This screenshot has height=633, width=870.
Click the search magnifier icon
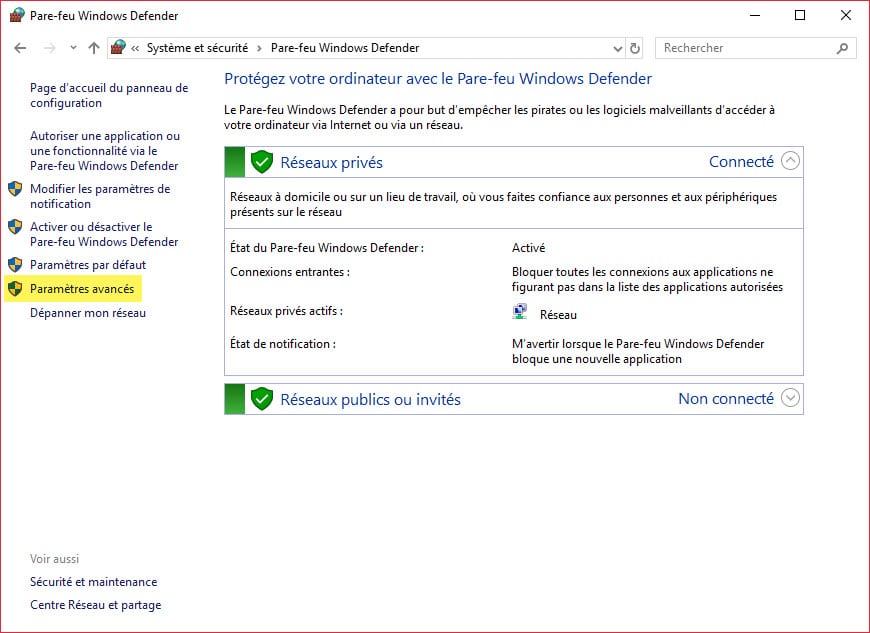point(842,49)
